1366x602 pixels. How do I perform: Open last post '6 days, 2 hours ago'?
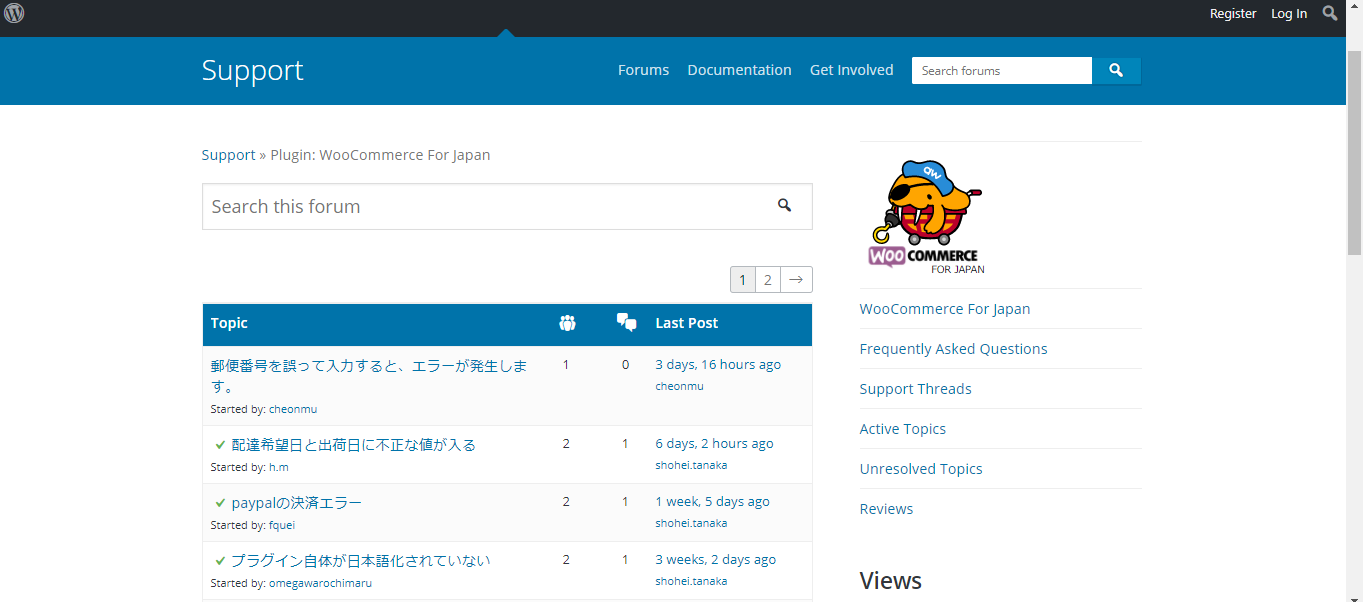[714, 444]
